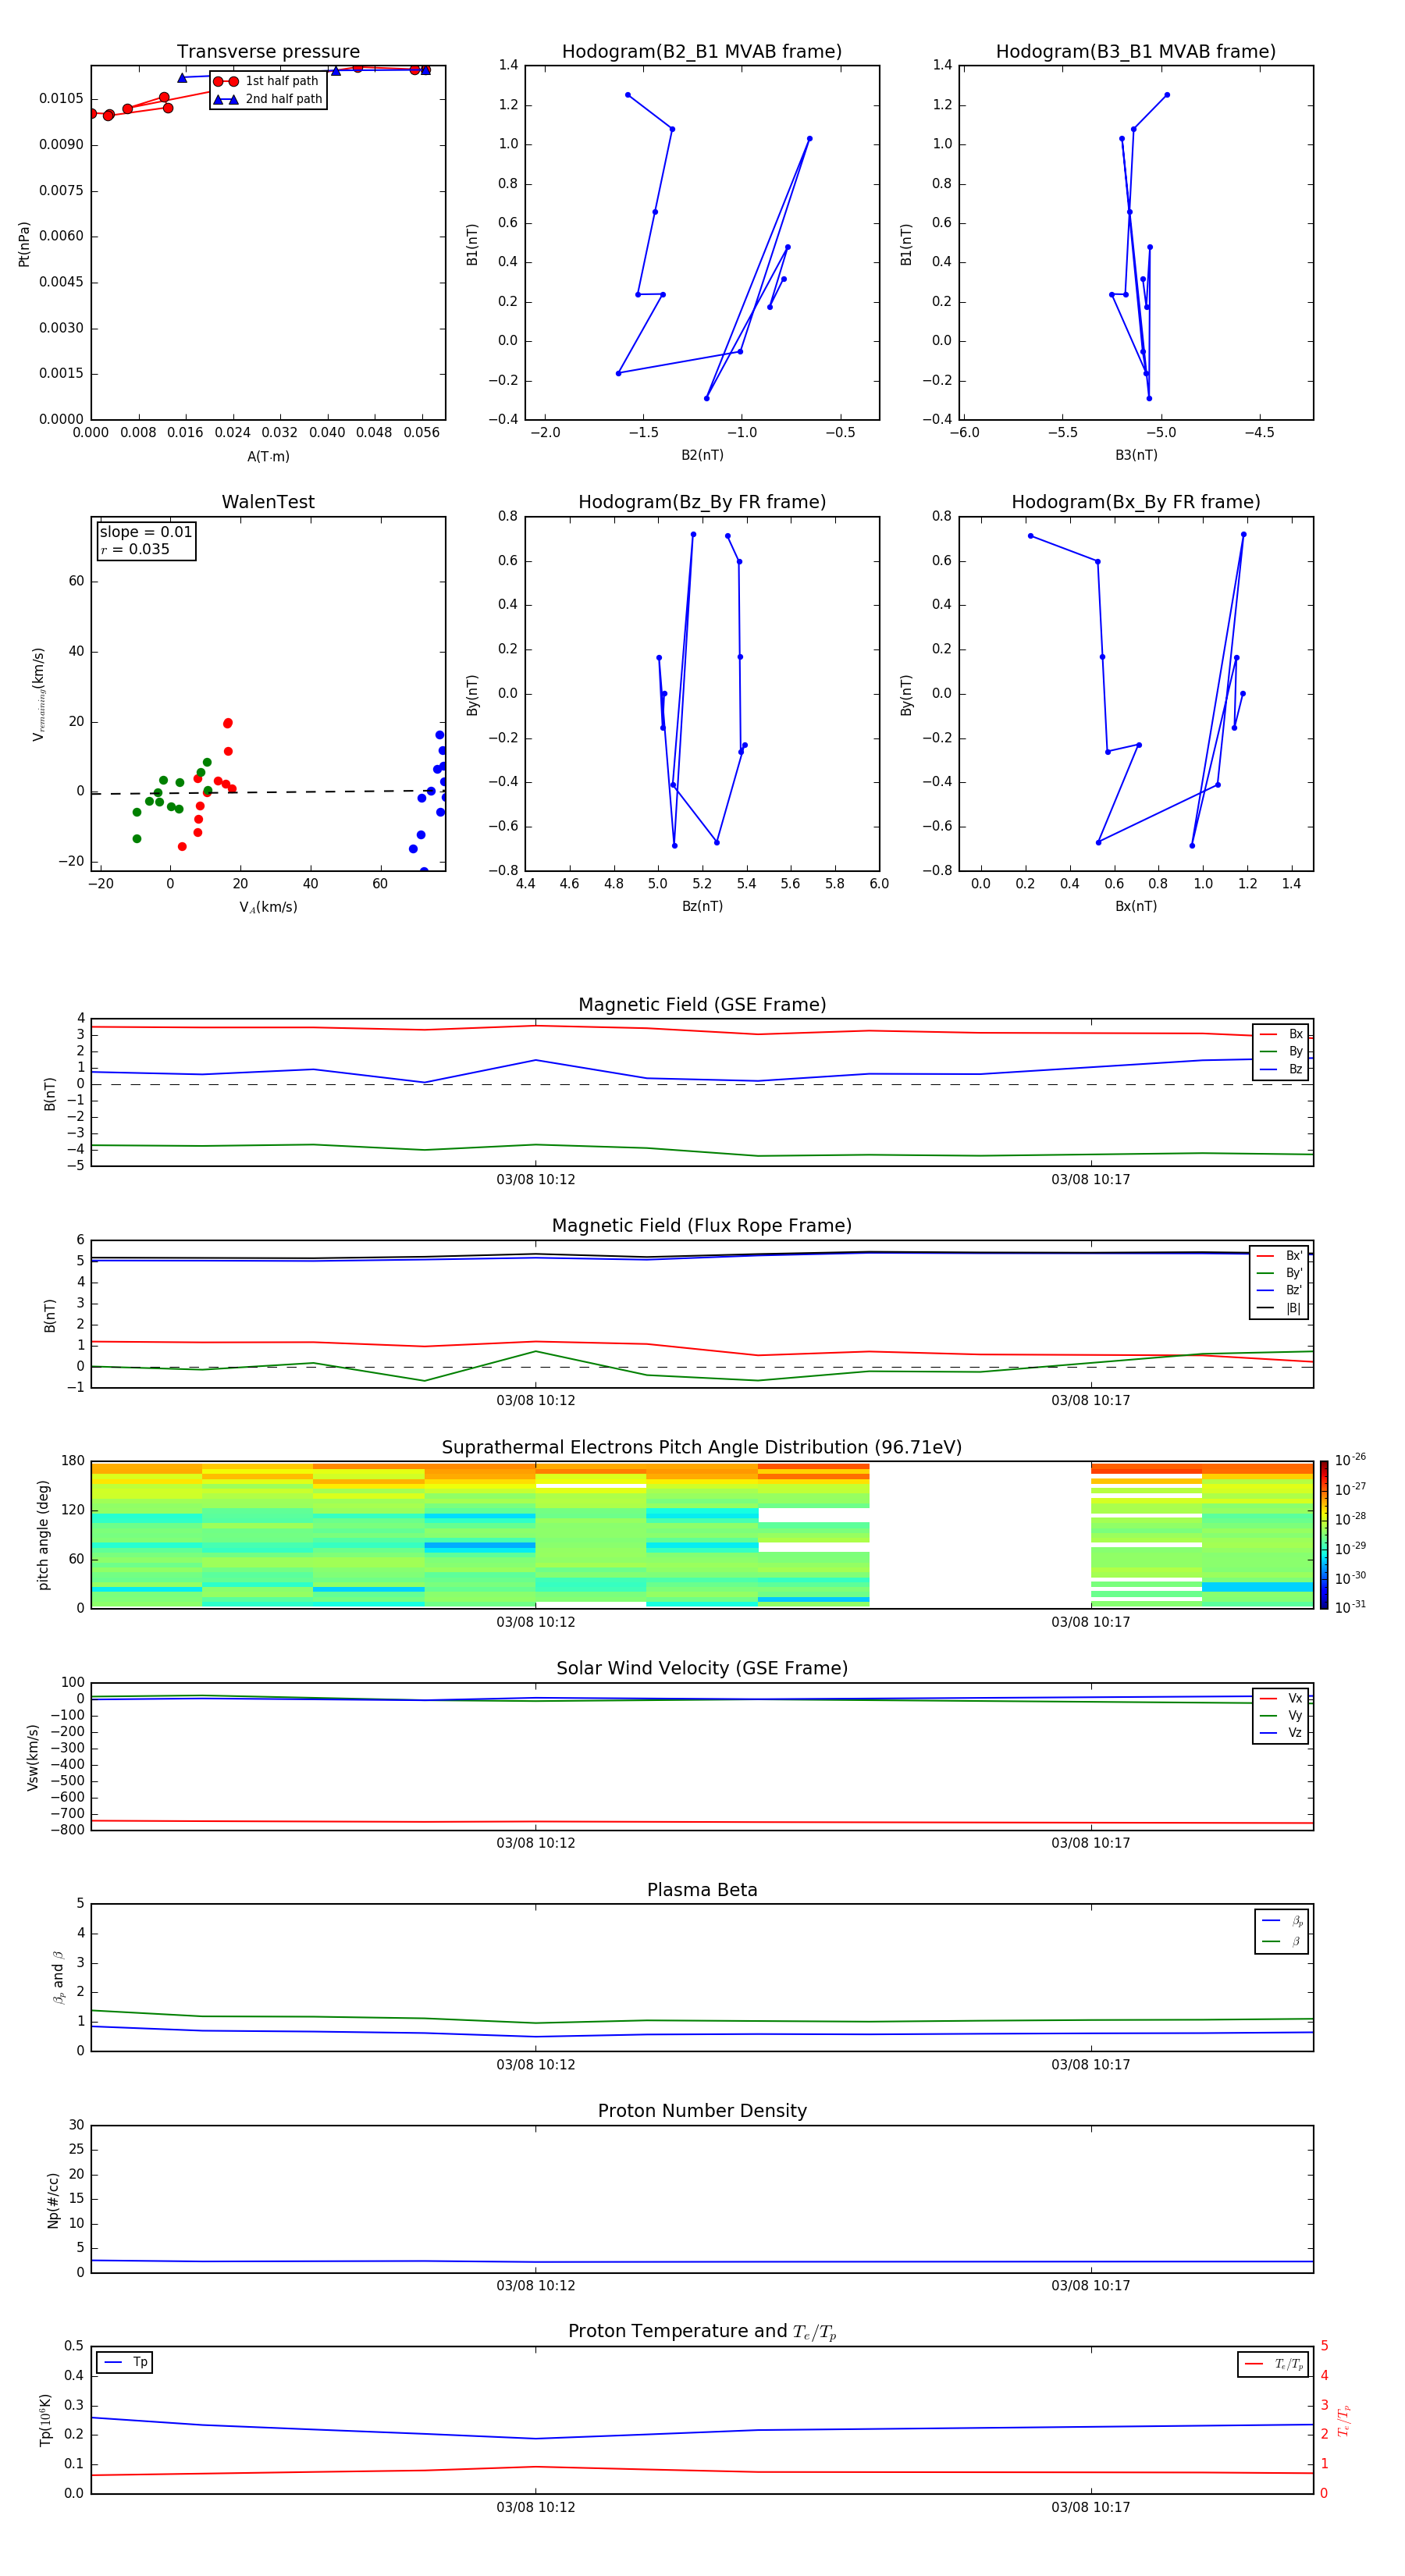1405x2576 pixels.
Task: Click '03/08 10:12' tick under Plasma Beta plot
Action: click(x=536, y=2065)
